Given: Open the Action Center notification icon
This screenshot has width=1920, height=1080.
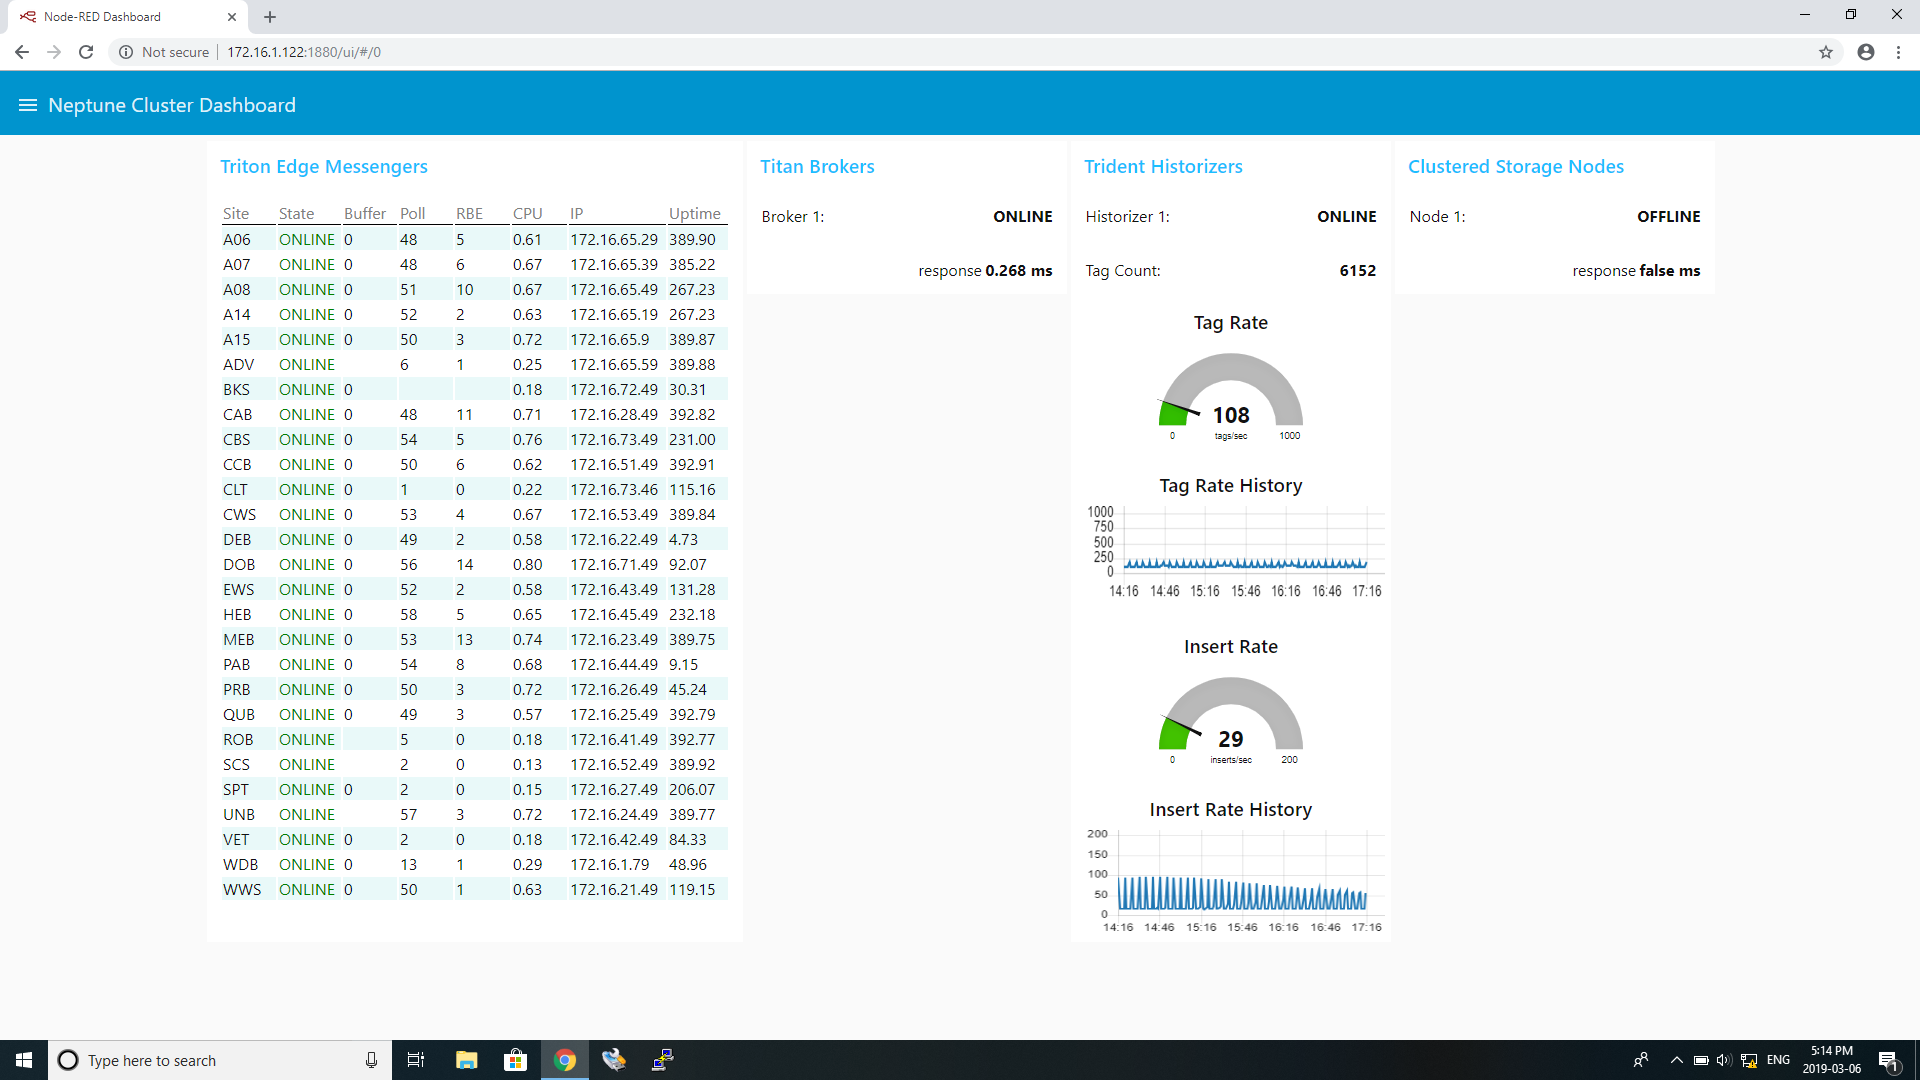Looking at the screenshot, I should point(1892,1060).
